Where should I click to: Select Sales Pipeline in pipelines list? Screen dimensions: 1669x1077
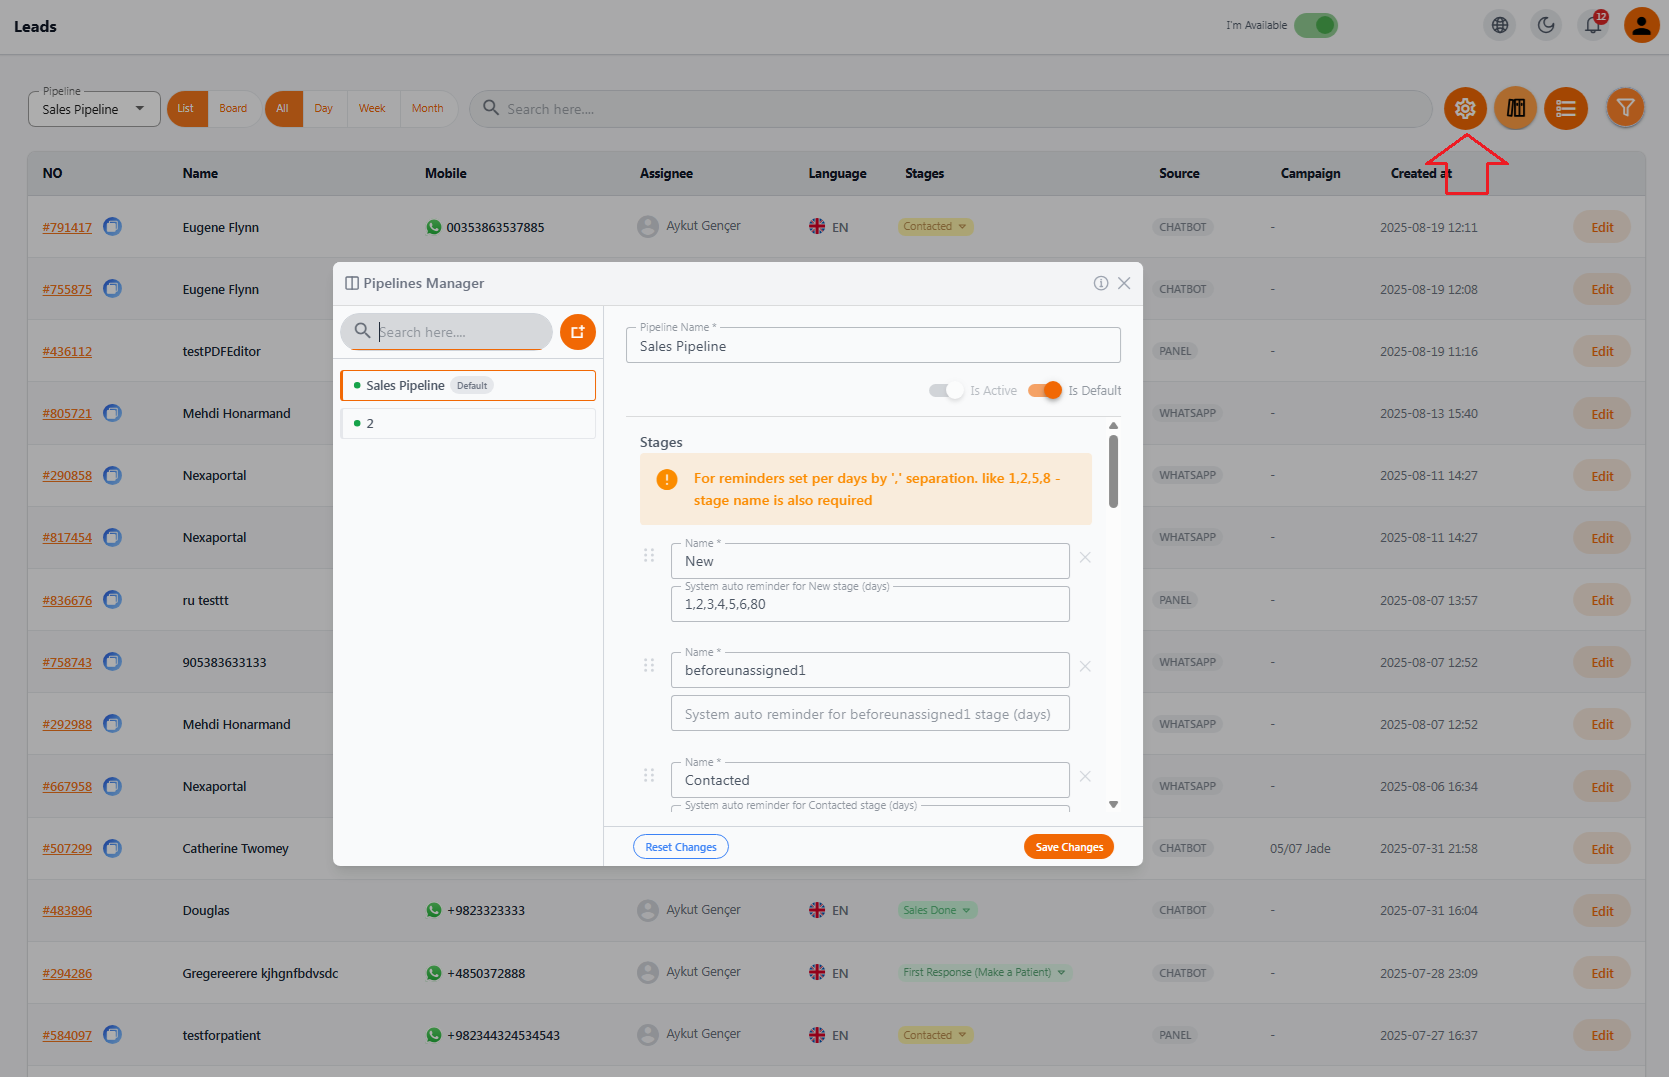pos(468,385)
